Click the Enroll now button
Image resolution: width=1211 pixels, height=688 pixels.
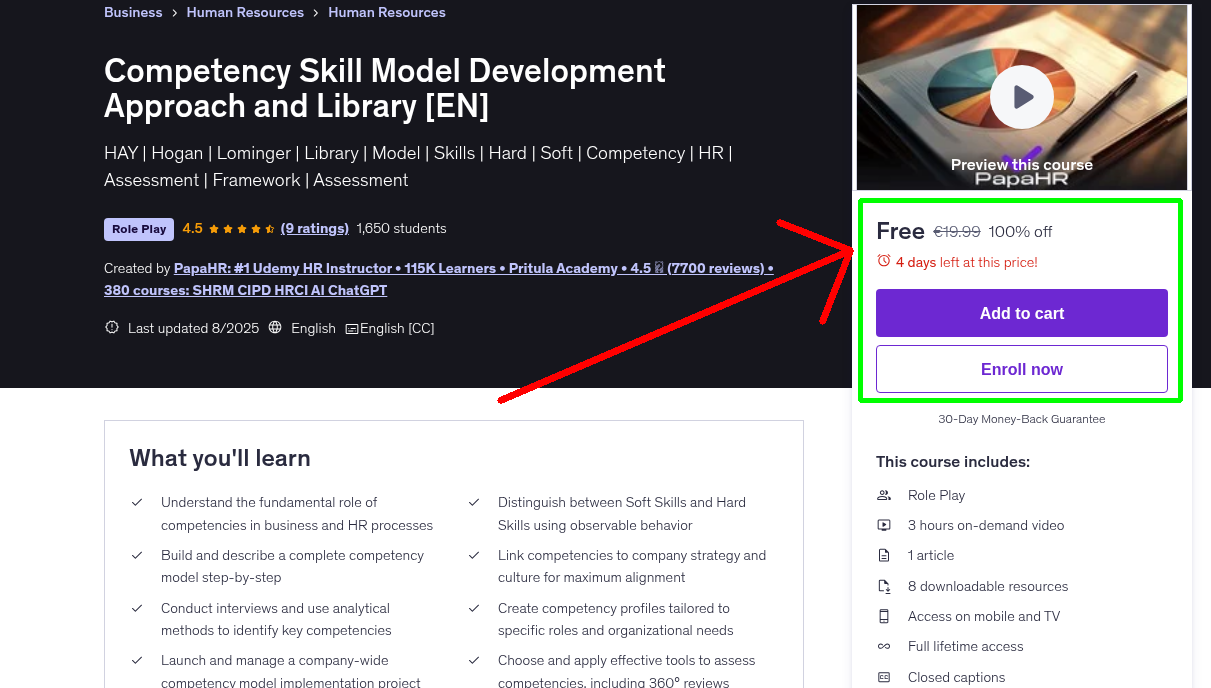point(1021,369)
